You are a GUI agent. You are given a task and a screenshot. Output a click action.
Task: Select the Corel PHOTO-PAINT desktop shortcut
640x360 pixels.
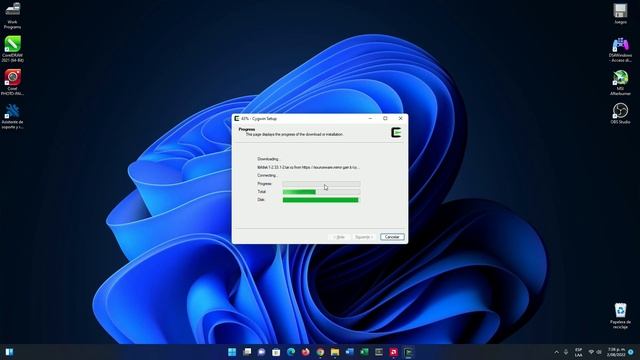[x=12, y=82]
